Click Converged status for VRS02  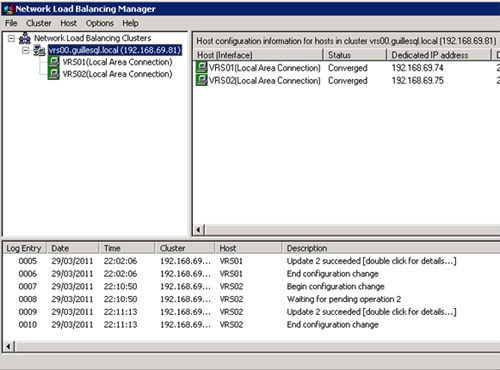[x=348, y=80]
